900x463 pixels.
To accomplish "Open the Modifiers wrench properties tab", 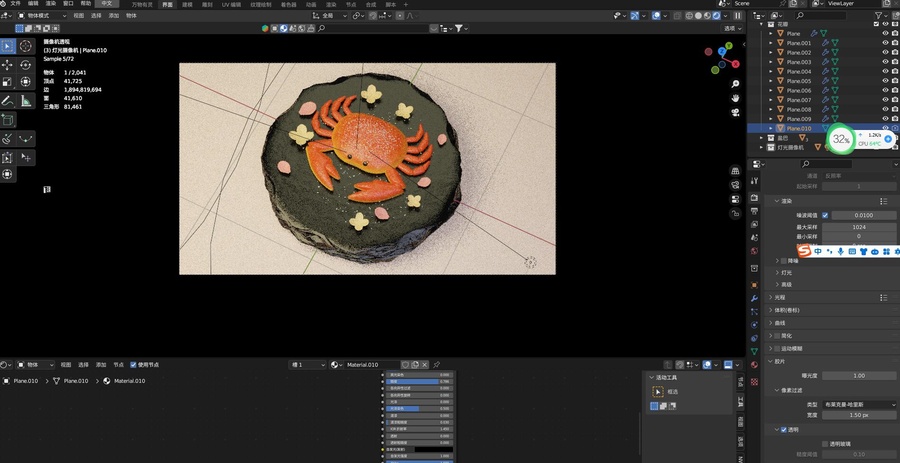I will pos(754,298).
